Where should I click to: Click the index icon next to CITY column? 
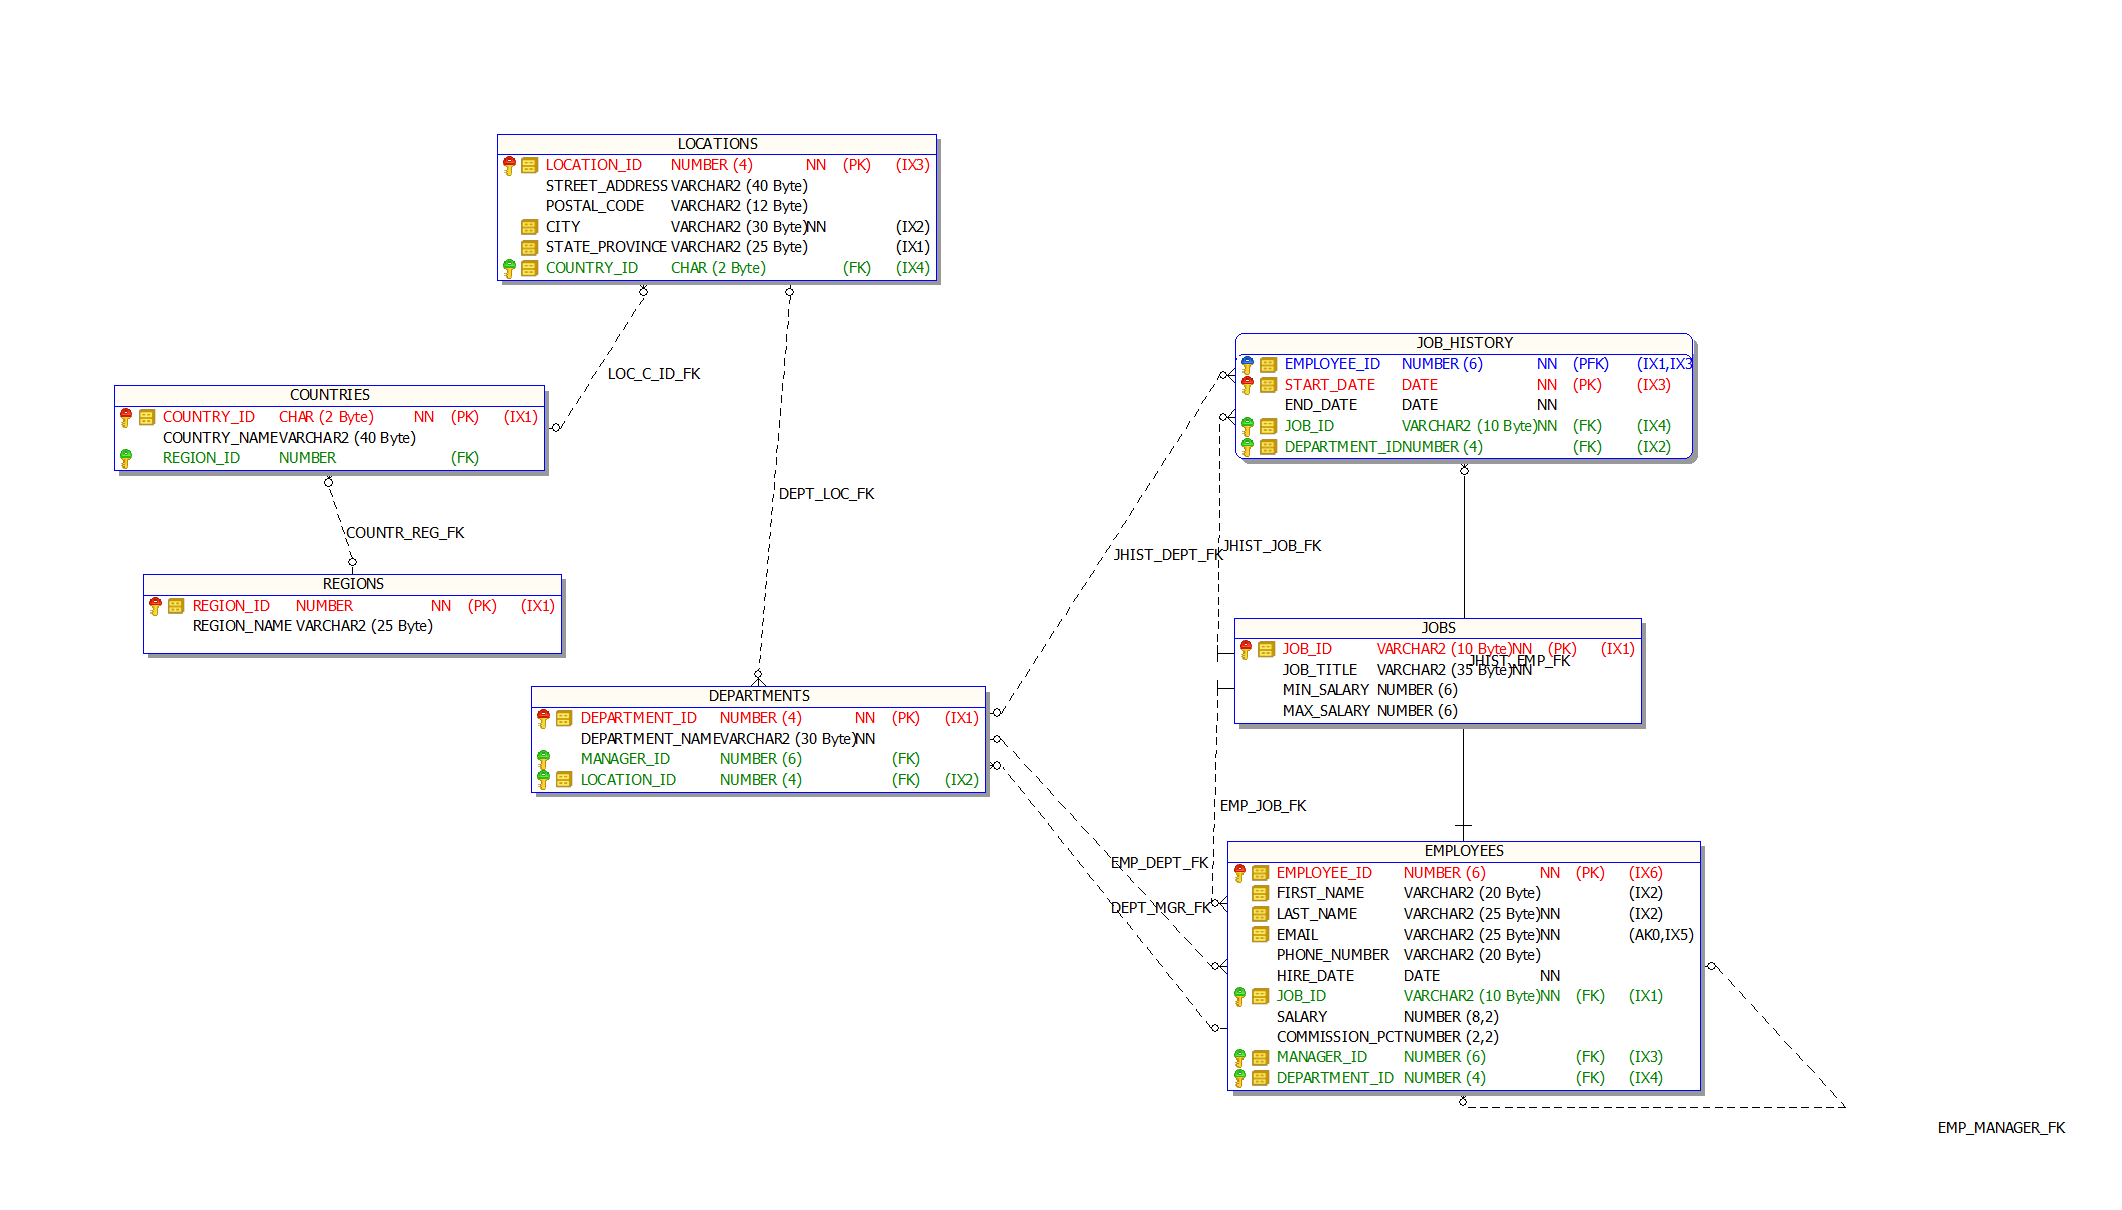click(x=529, y=227)
